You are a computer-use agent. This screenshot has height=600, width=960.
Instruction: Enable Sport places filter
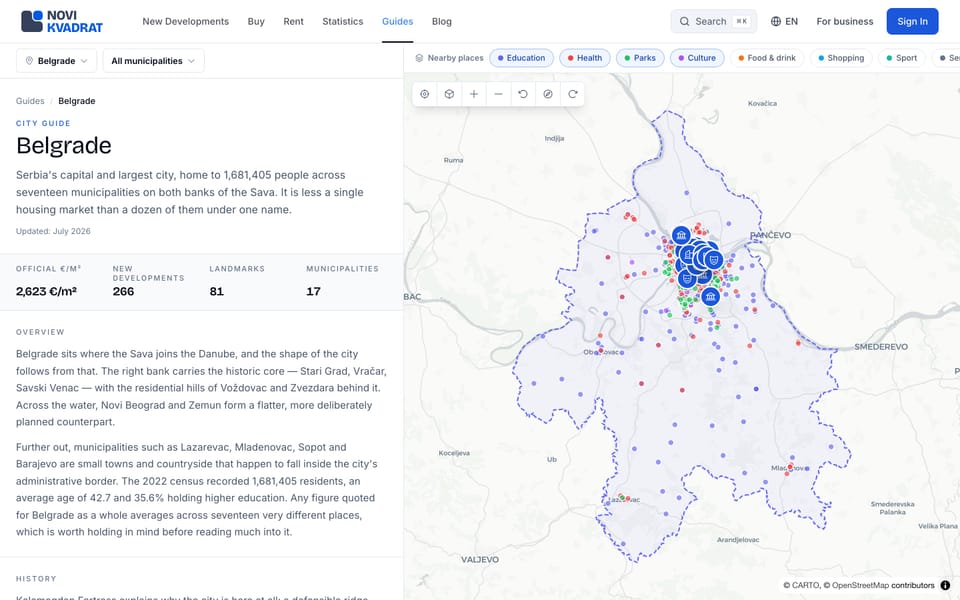click(x=902, y=58)
